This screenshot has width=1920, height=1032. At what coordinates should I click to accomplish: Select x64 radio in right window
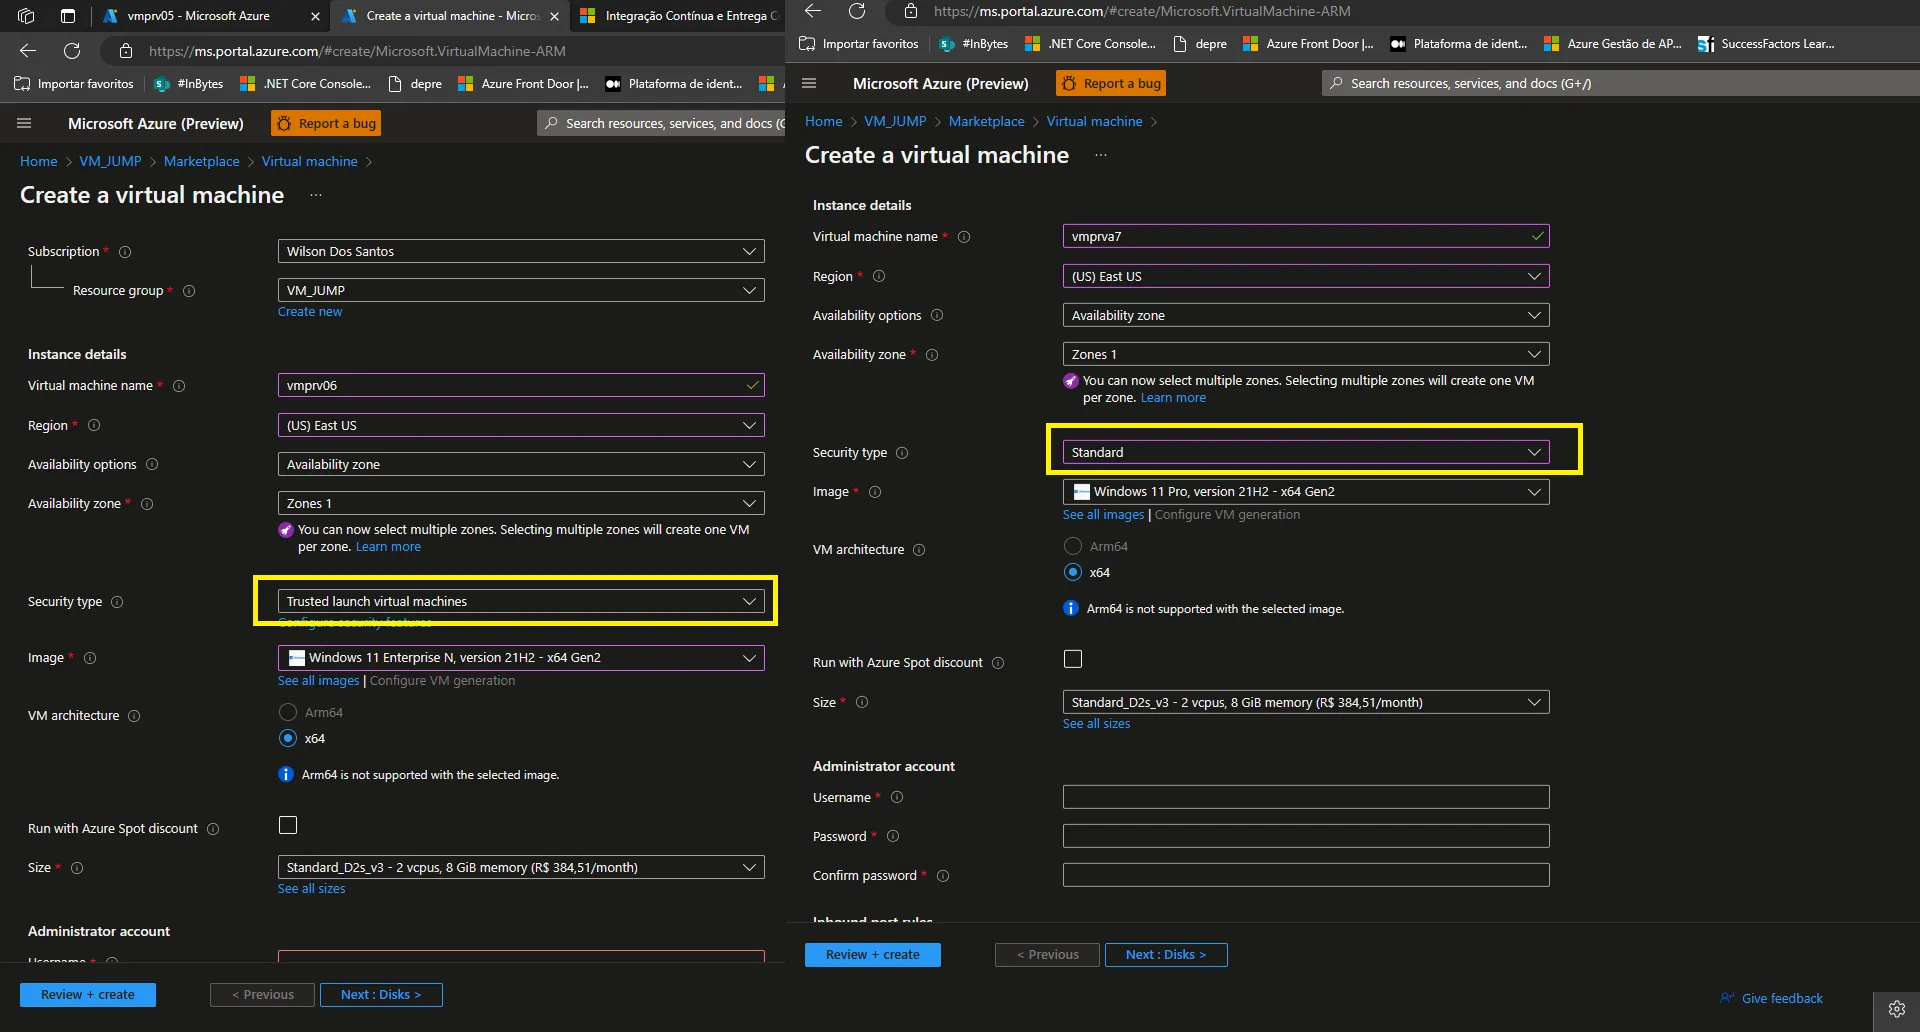point(1073,572)
